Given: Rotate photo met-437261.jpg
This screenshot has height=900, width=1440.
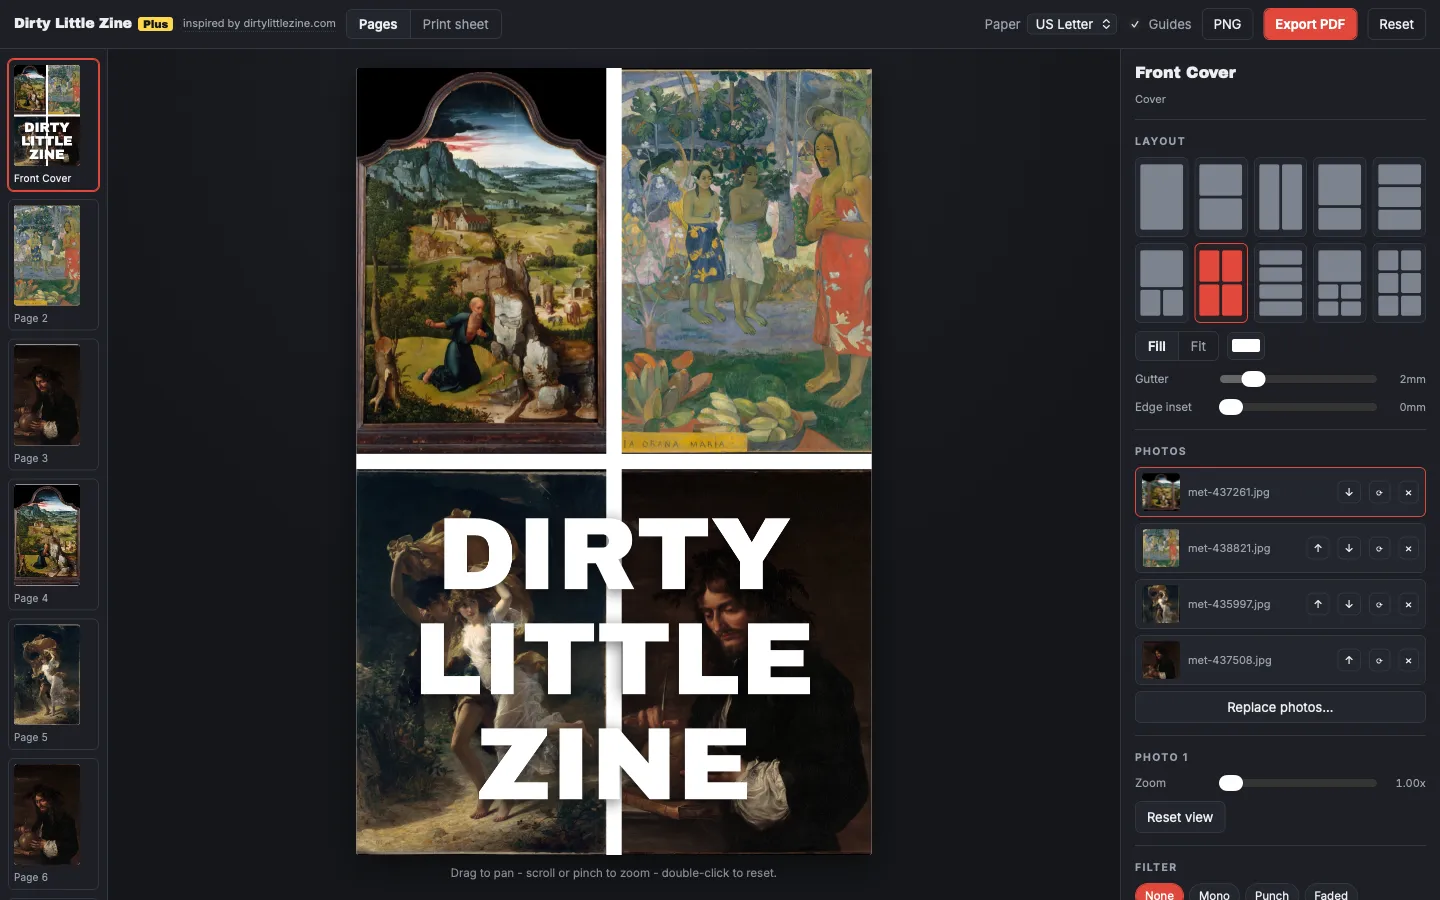Looking at the screenshot, I should [1379, 492].
